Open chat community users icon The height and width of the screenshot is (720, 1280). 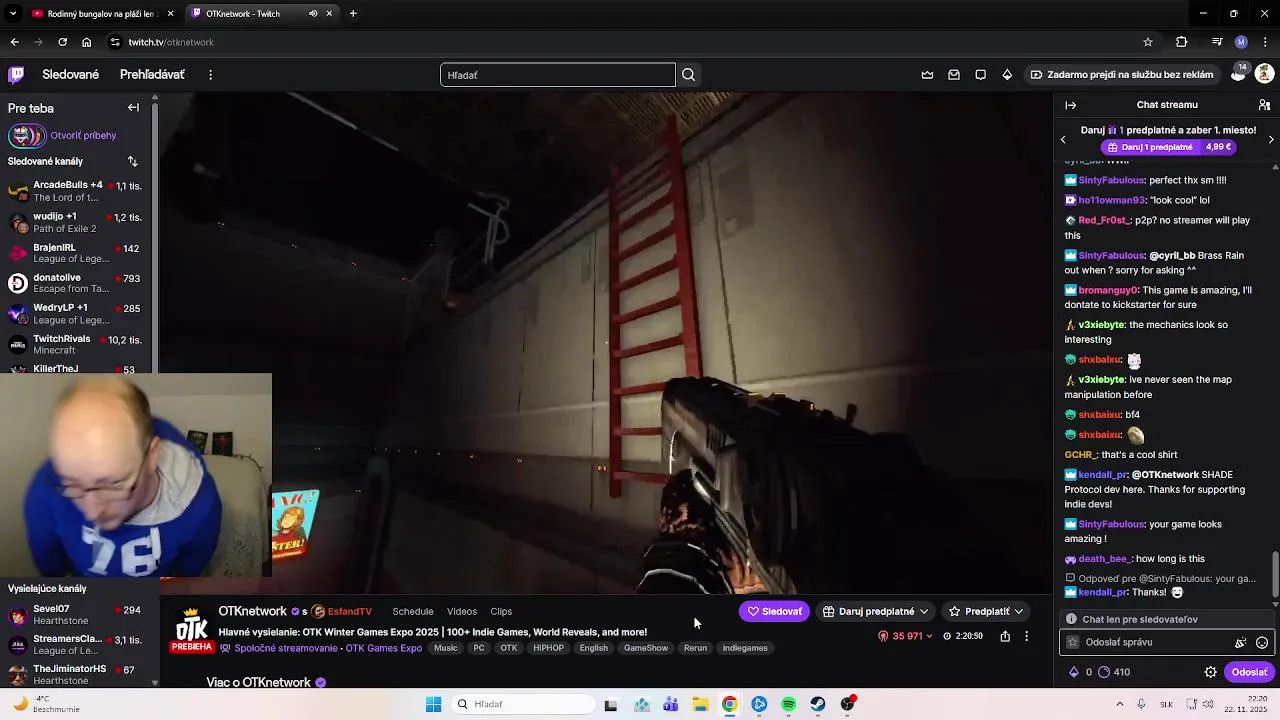pos(1264,105)
